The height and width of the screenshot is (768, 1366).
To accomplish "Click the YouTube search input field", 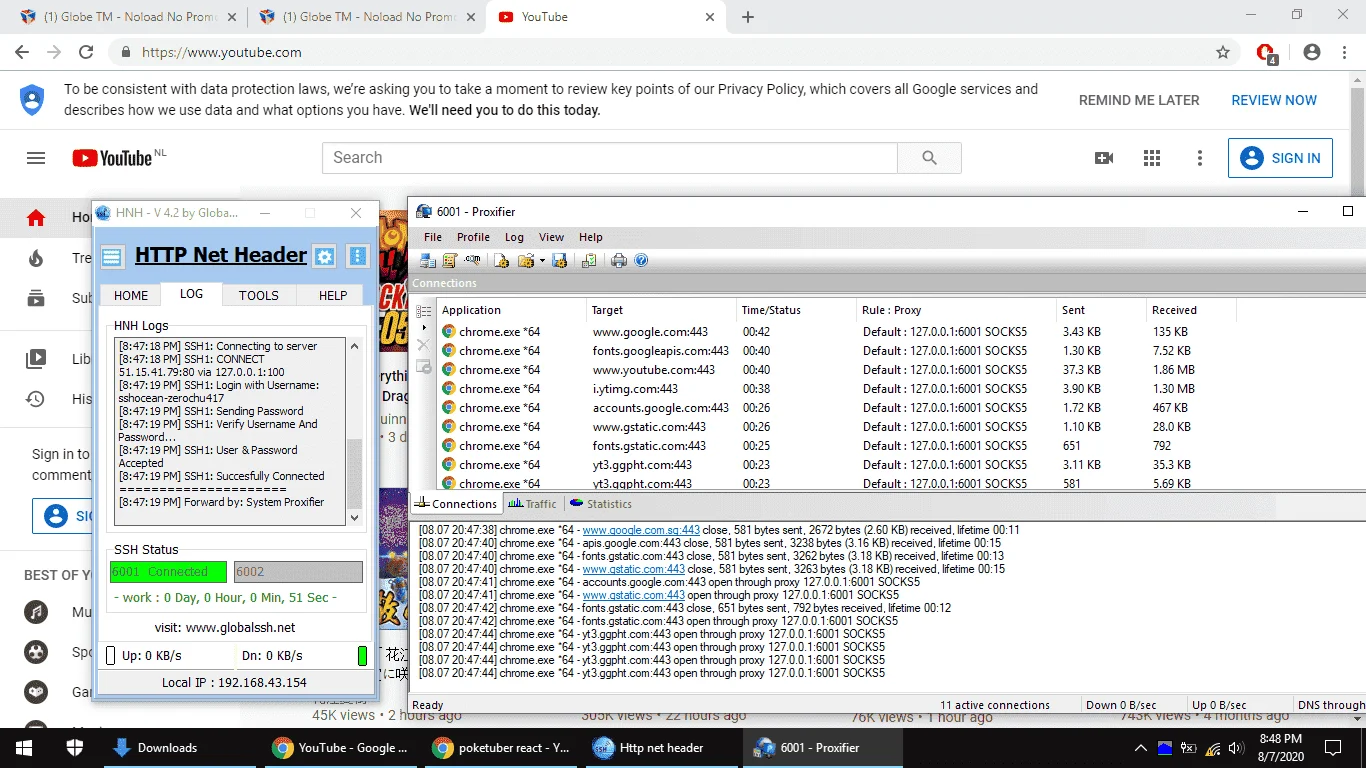I will pos(610,158).
